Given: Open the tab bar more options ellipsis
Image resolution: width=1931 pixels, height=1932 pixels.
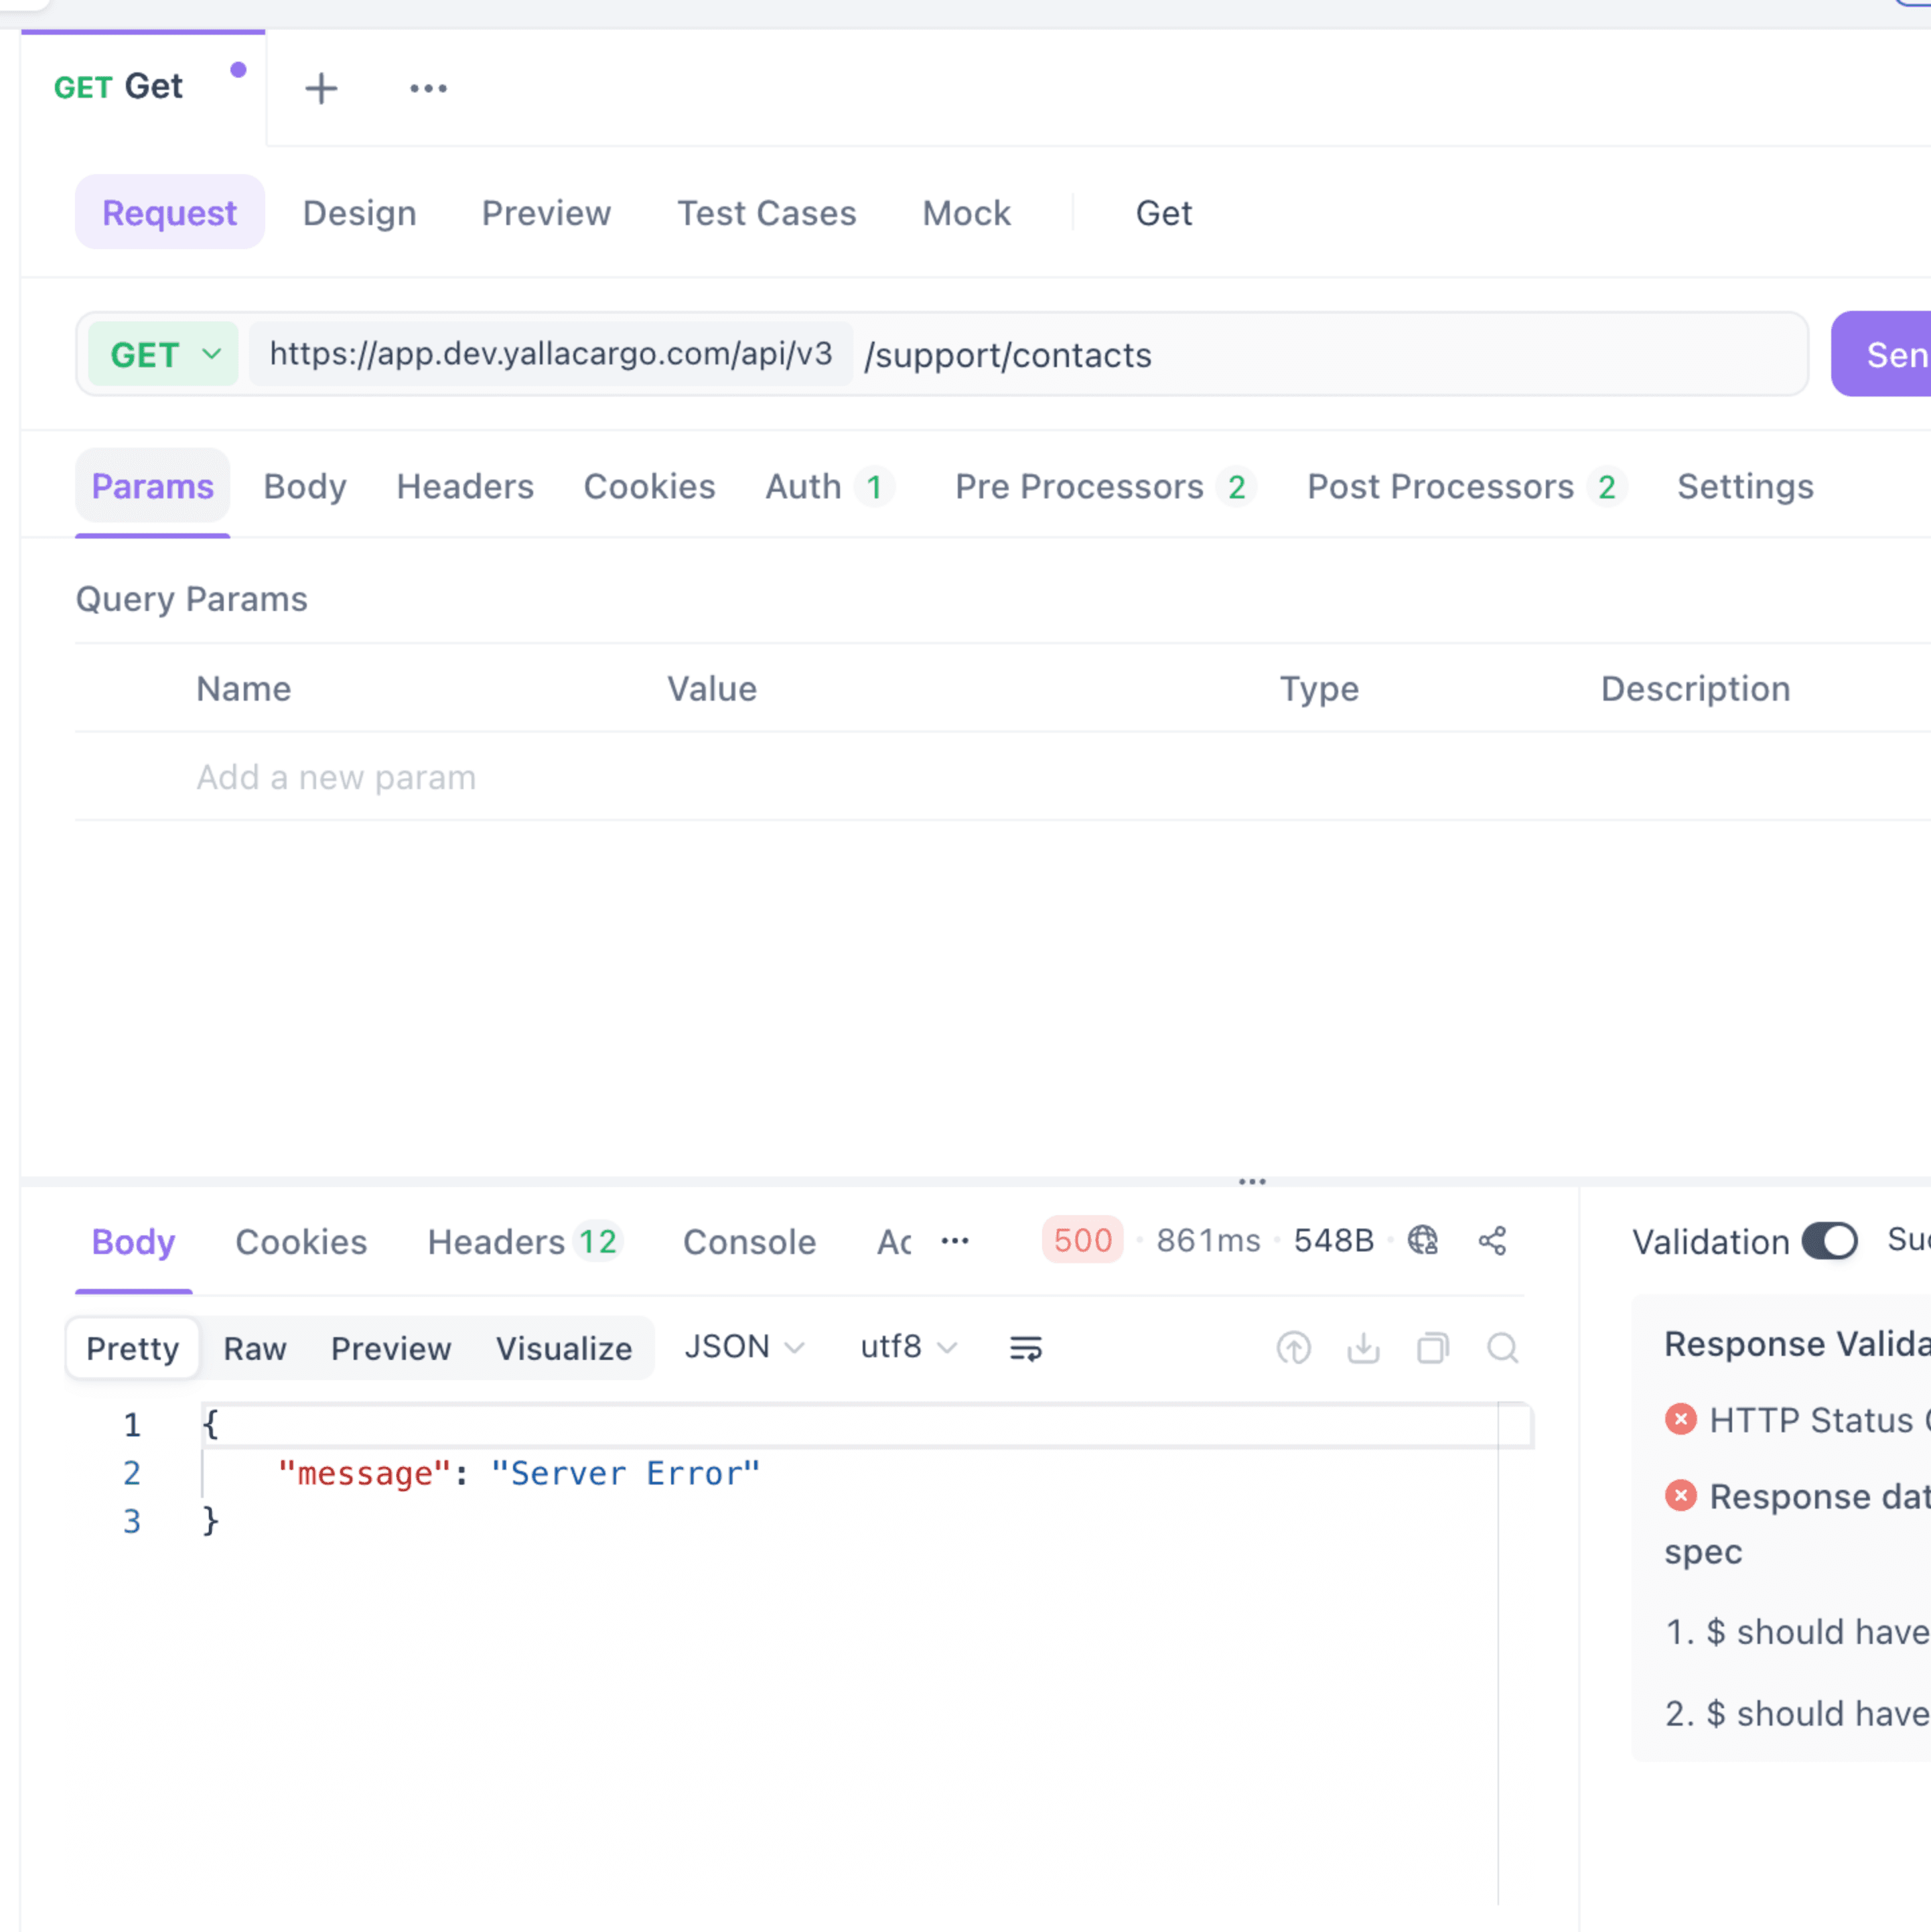Looking at the screenshot, I should (x=428, y=88).
